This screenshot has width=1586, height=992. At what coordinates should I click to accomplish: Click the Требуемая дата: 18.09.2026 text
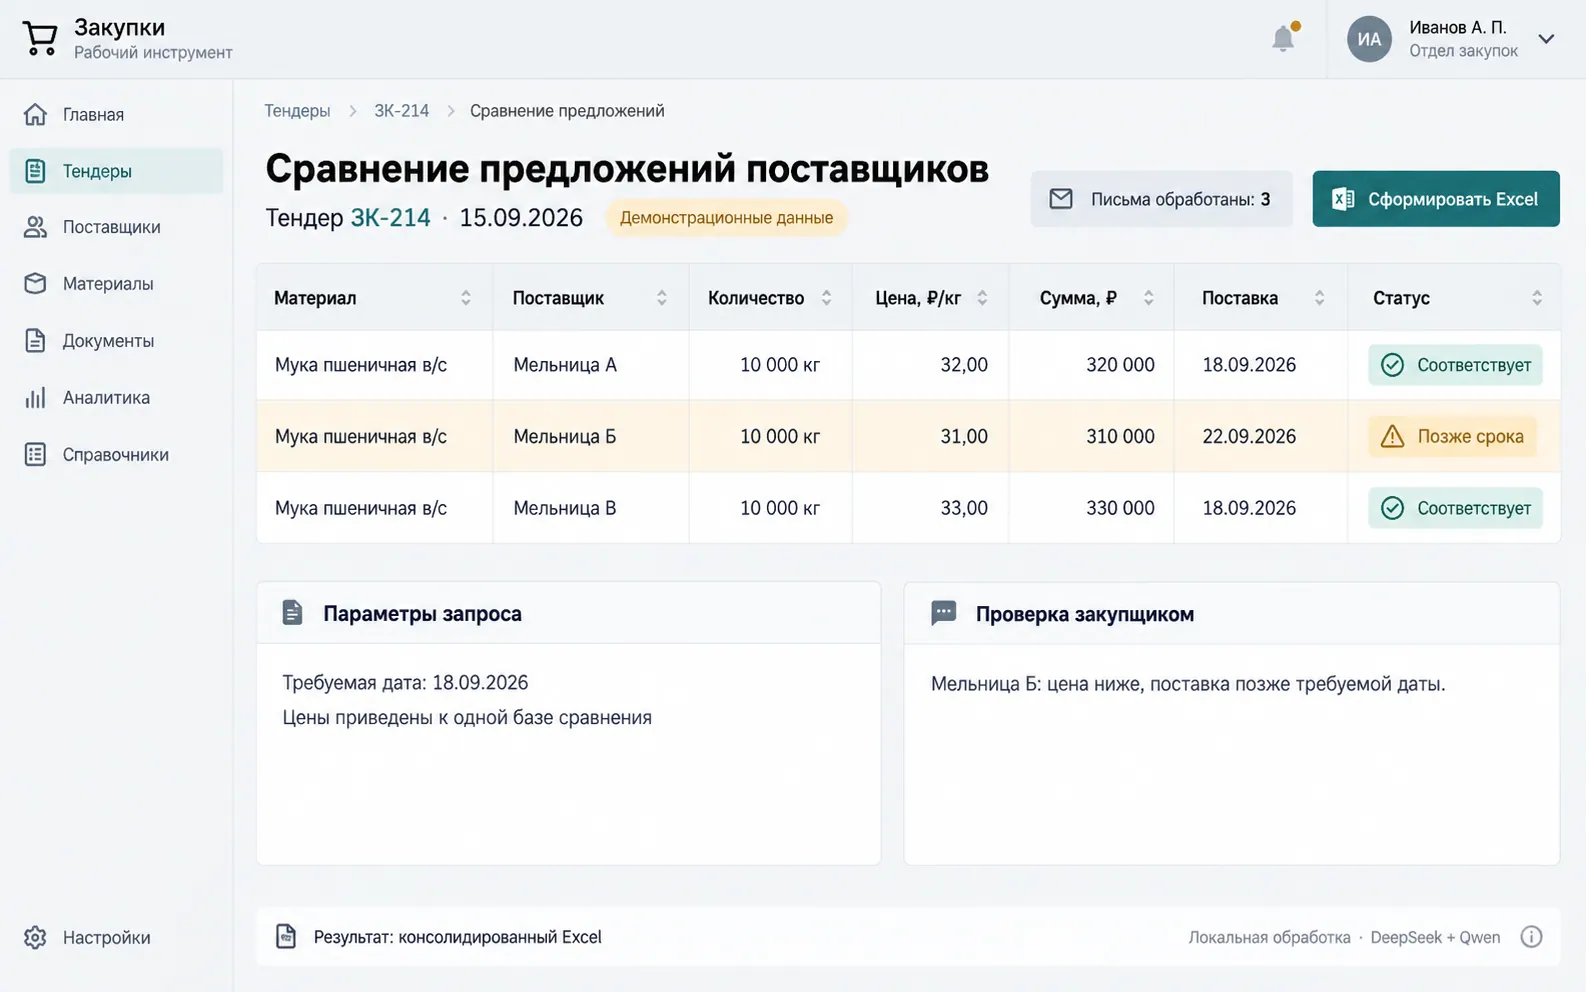[405, 683]
